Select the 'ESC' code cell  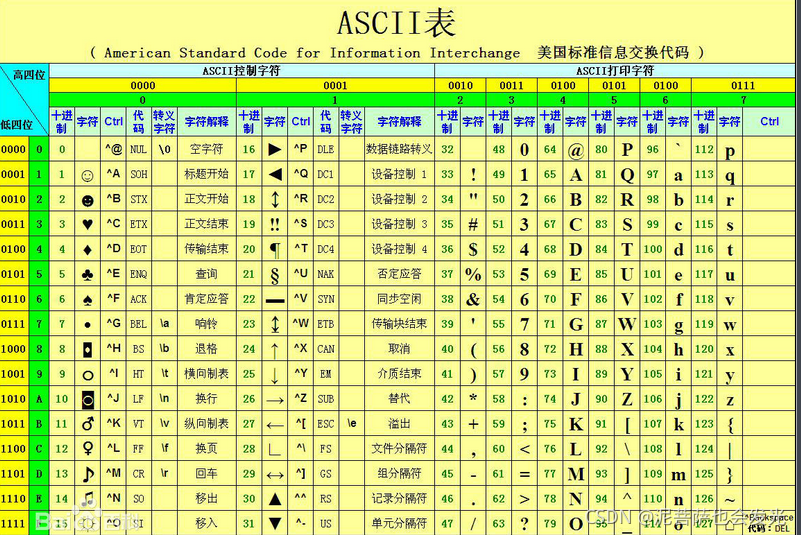(x=325, y=424)
